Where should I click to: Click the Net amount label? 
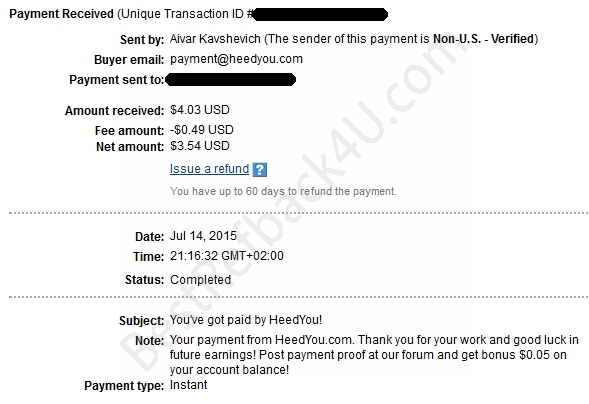130,146
